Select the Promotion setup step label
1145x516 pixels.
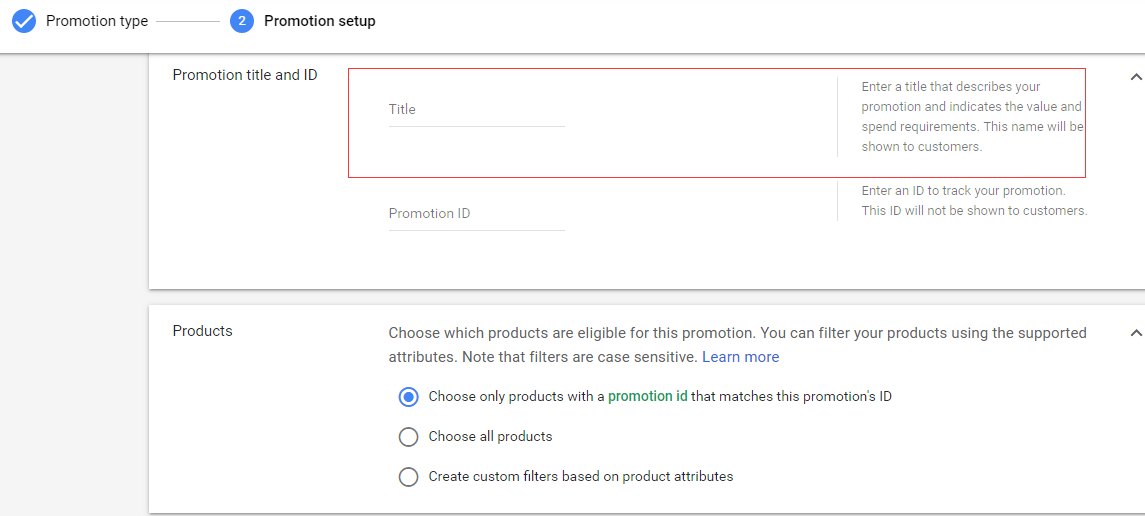point(319,21)
